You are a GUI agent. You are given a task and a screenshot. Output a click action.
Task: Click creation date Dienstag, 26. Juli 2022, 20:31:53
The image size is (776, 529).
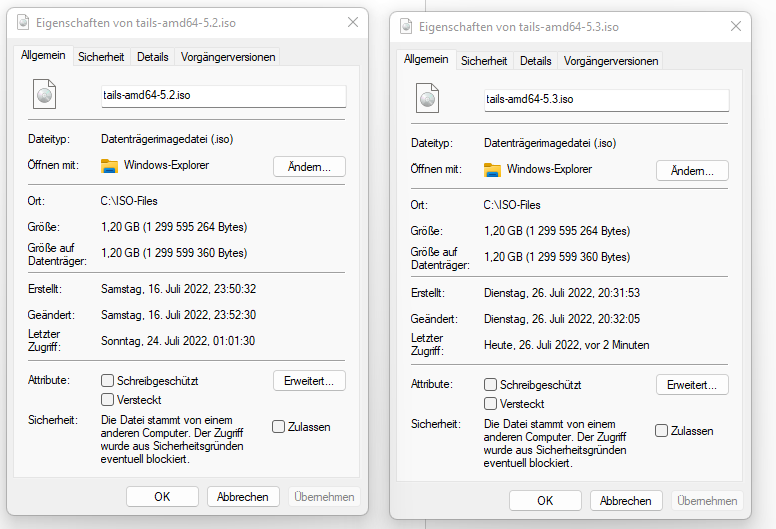coord(562,293)
